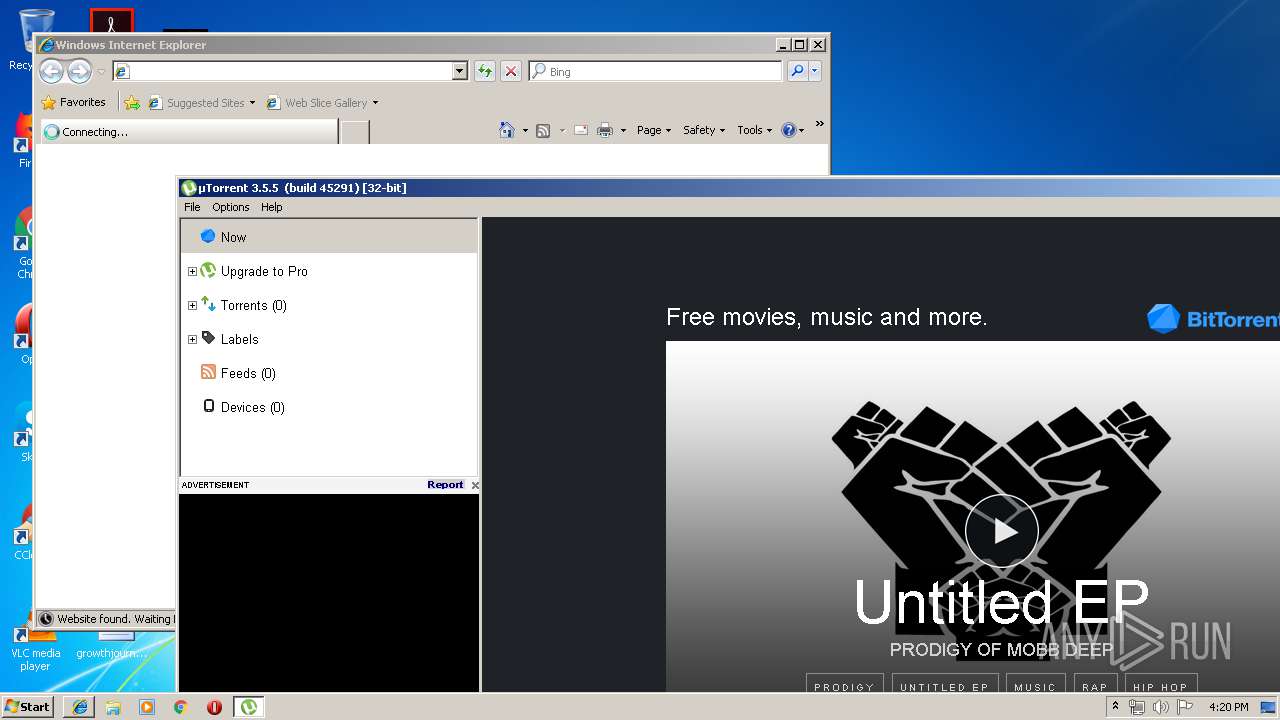The height and width of the screenshot is (720, 1280).
Task: Click the Windows Start button
Action: 27,706
